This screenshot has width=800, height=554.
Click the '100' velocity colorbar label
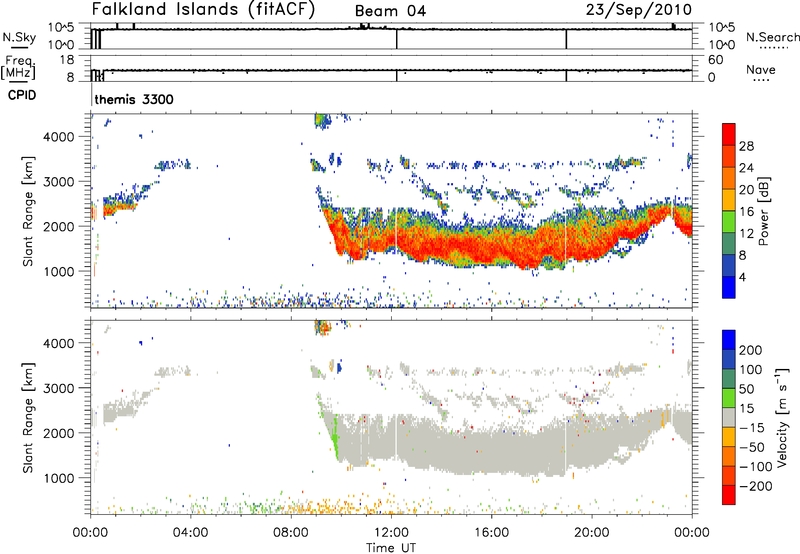pyautogui.click(x=751, y=370)
